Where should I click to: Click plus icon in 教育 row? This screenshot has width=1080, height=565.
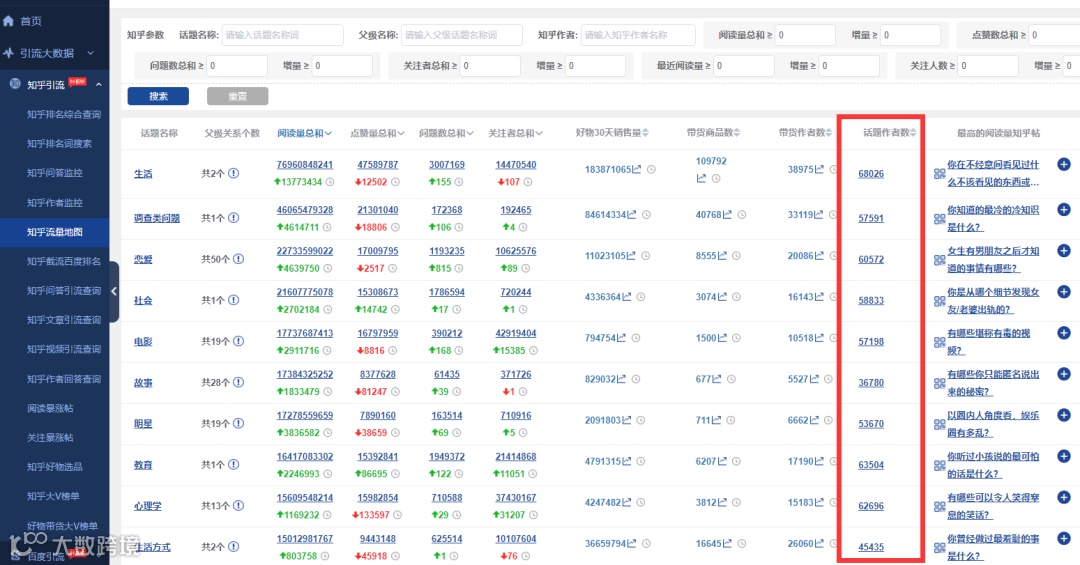(1064, 456)
